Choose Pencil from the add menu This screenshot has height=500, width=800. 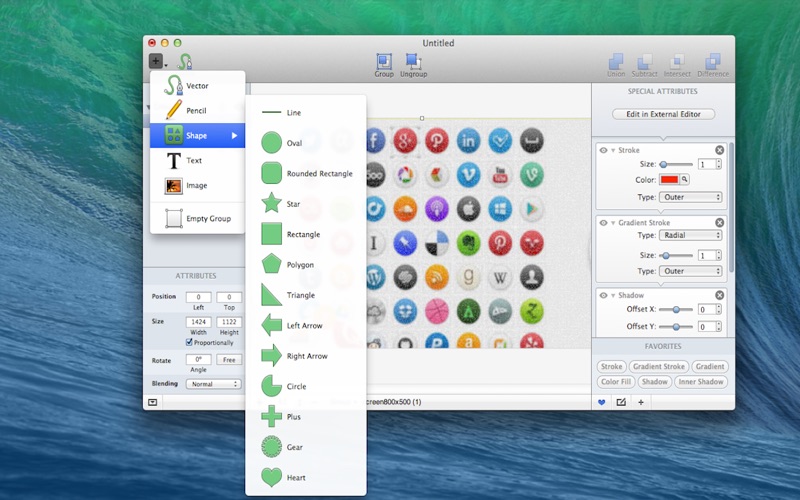pos(197,110)
